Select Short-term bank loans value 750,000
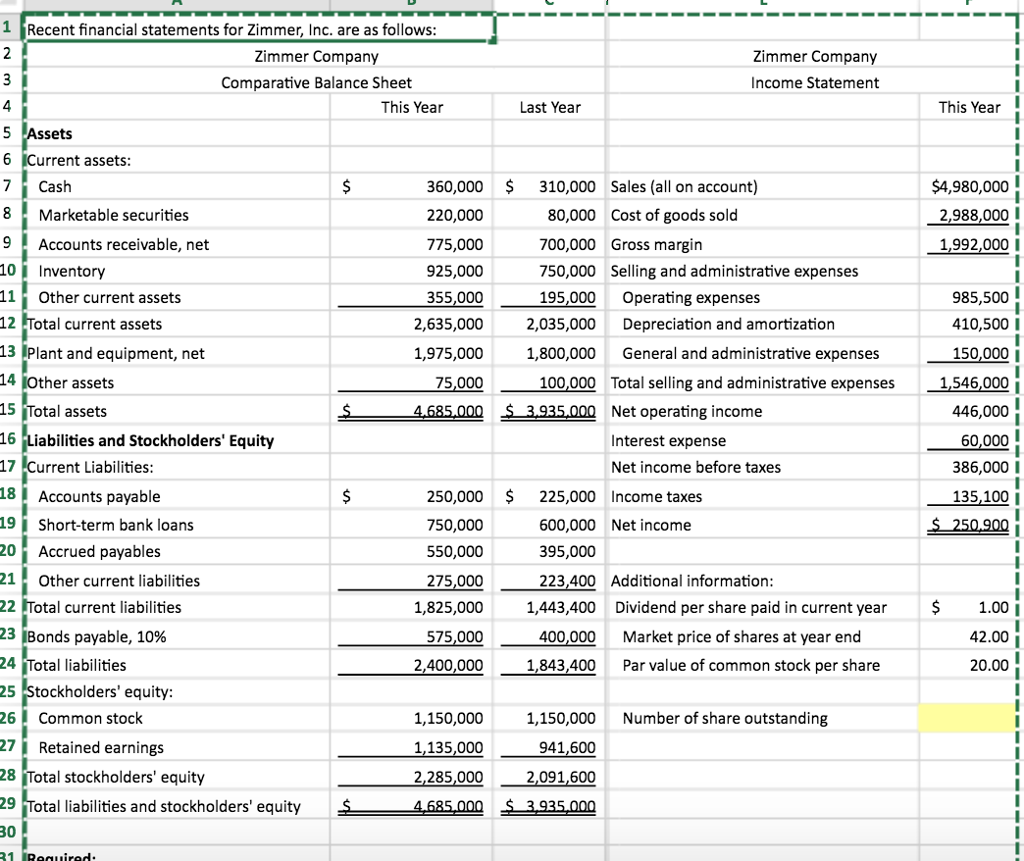Screen dimensions: 1024x861 [x=455, y=525]
